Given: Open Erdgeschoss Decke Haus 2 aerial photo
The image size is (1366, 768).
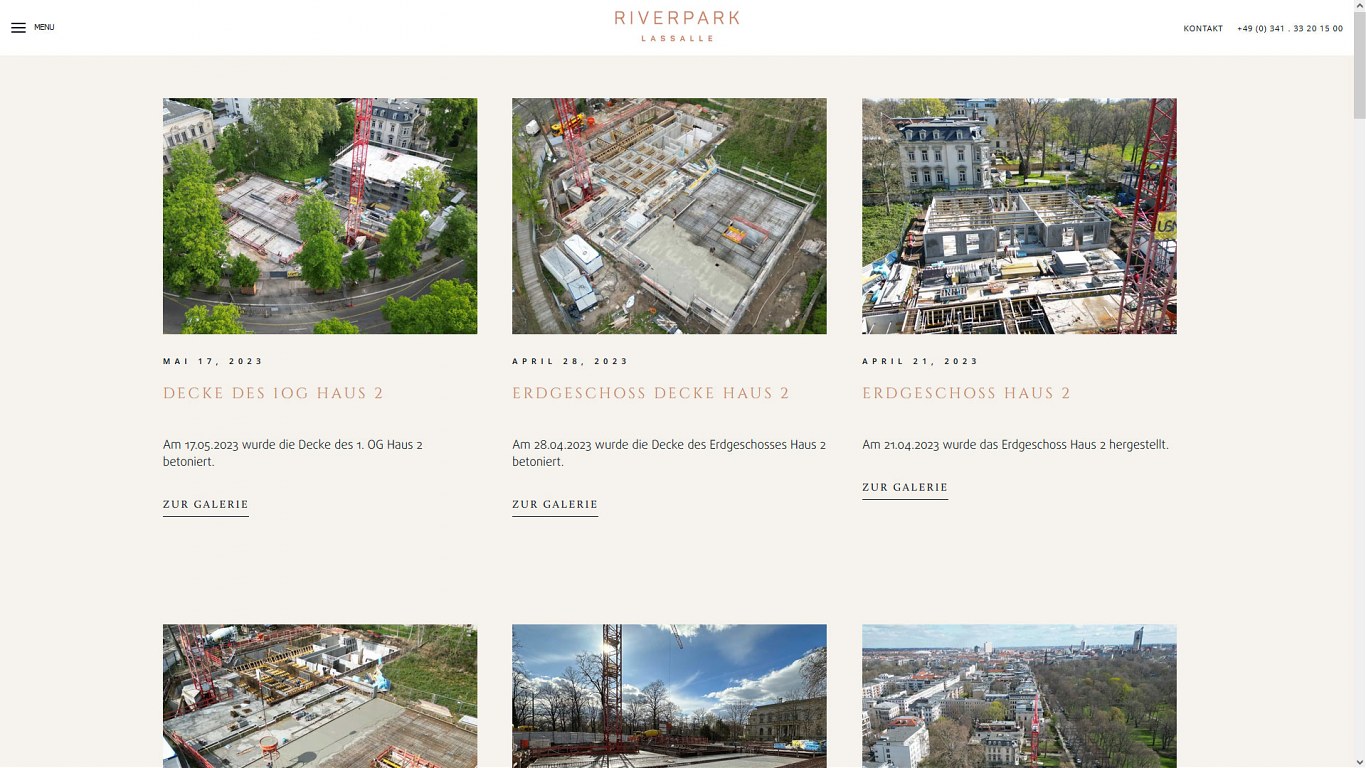Looking at the screenshot, I should (x=669, y=216).
